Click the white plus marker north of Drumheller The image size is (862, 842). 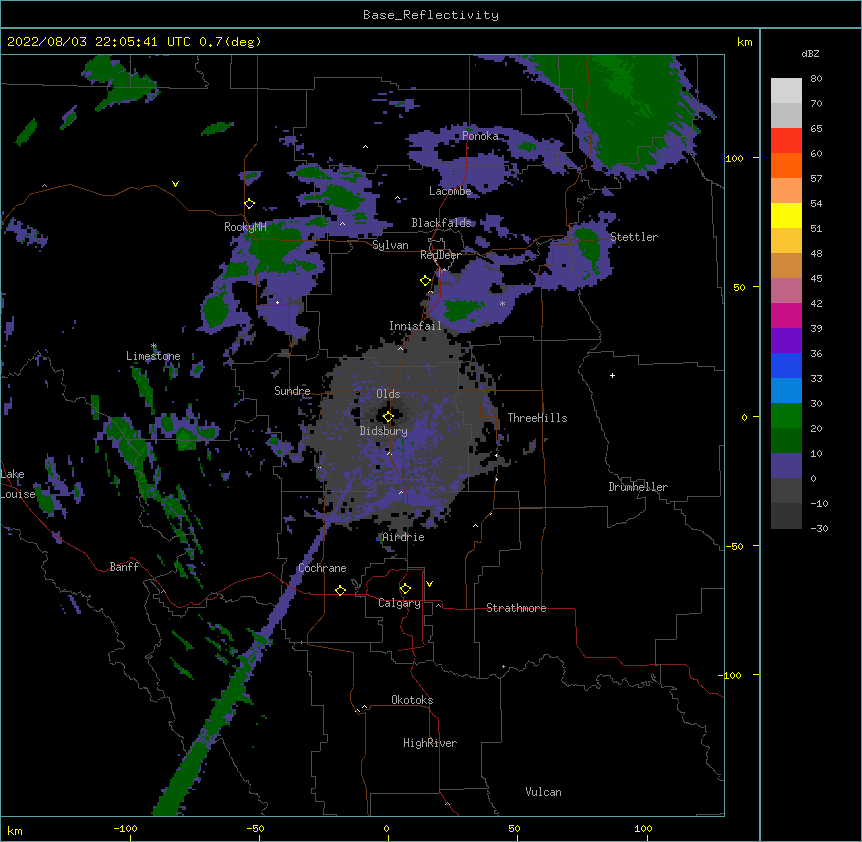point(612,375)
